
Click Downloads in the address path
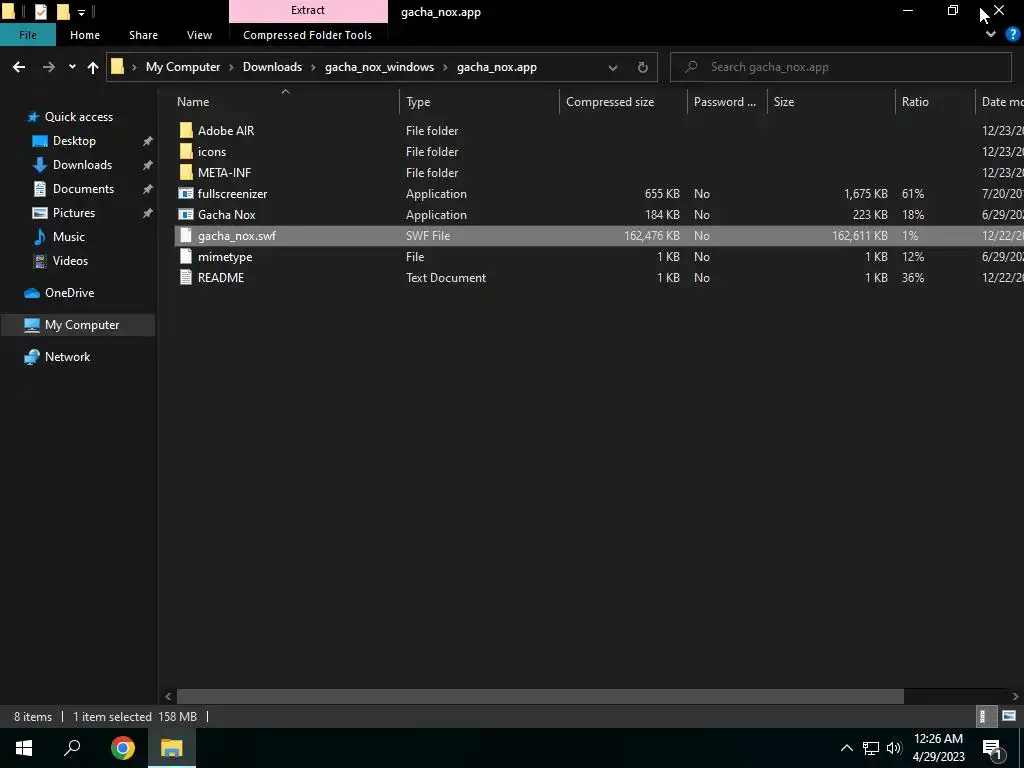point(272,67)
